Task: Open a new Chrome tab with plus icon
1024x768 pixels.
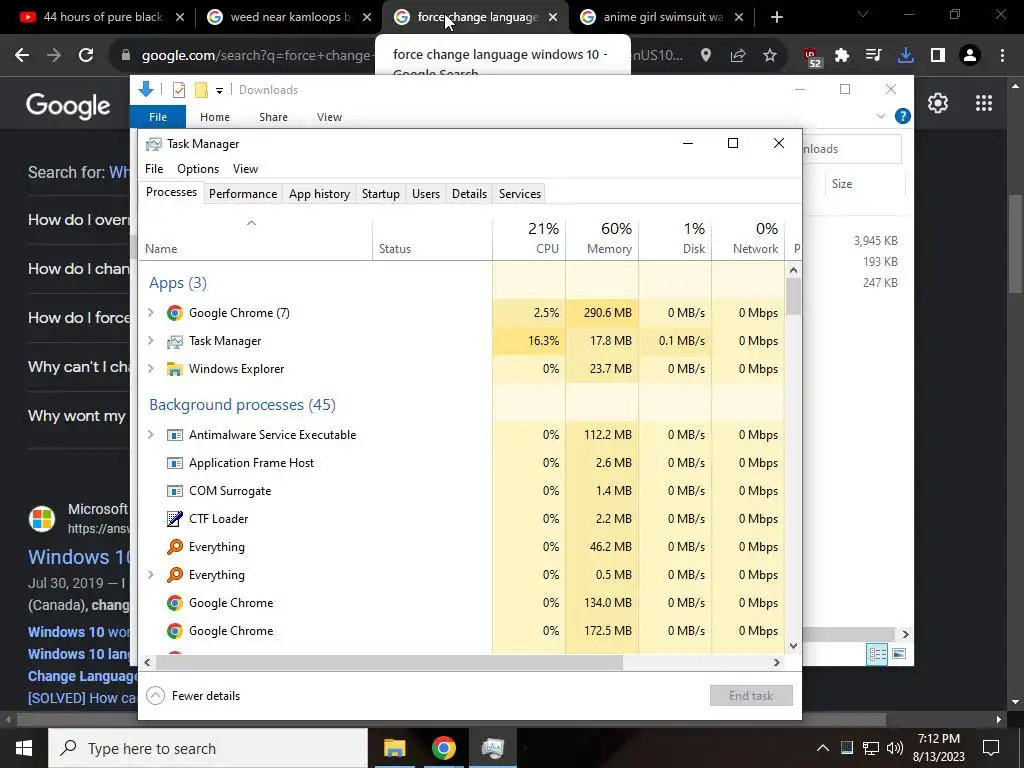Action: pyautogui.click(x=776, y=17)
